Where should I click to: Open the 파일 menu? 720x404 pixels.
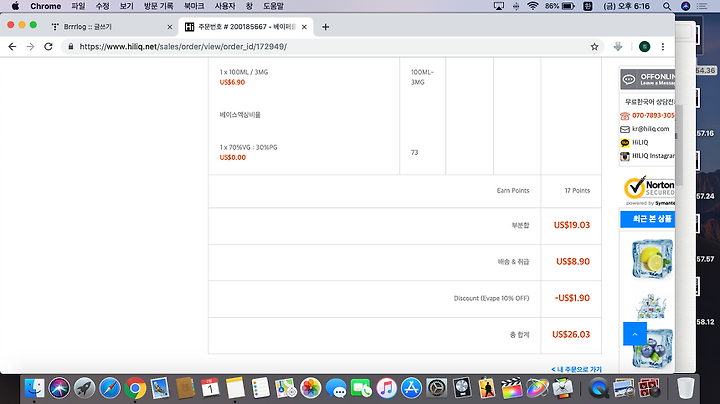tap(79, 6)
